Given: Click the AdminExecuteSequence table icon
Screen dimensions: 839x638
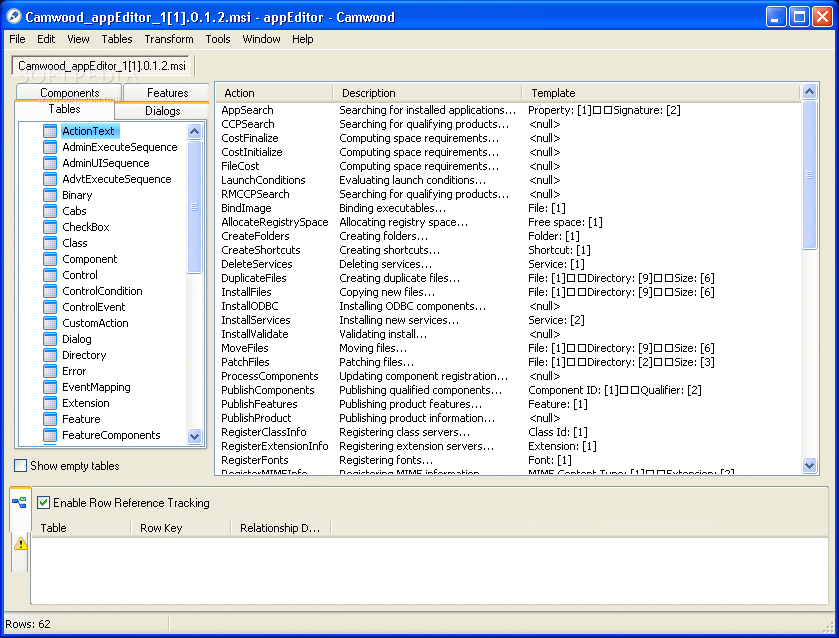Looking at the screenshot, I should click(50, 147).
